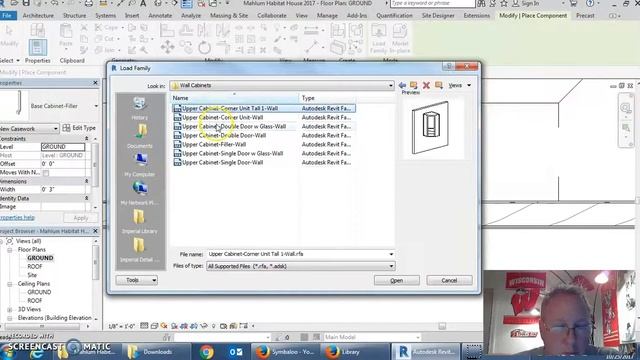The image size is (640, 360).
Task: Select Upper Cabinet-Corner Unit-Wall file
Action: click(264, 118)
